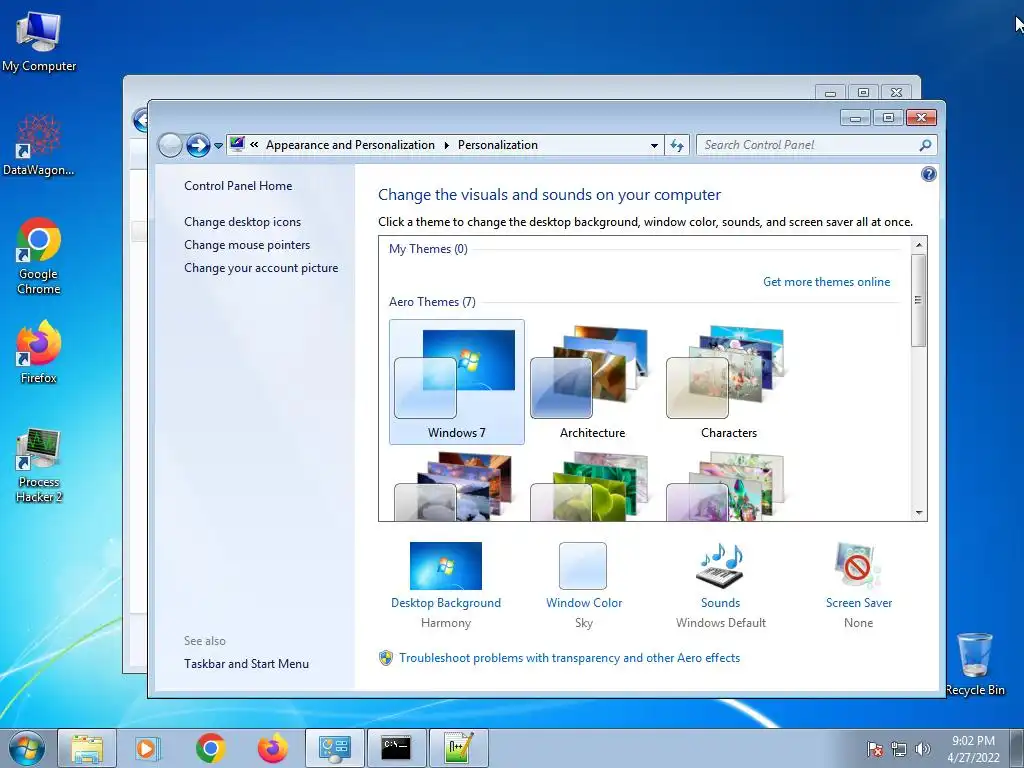This screenshot has height=768, width=1024.
Task: Open Windows Explorer from the taskbar
Action: [87, 748]
